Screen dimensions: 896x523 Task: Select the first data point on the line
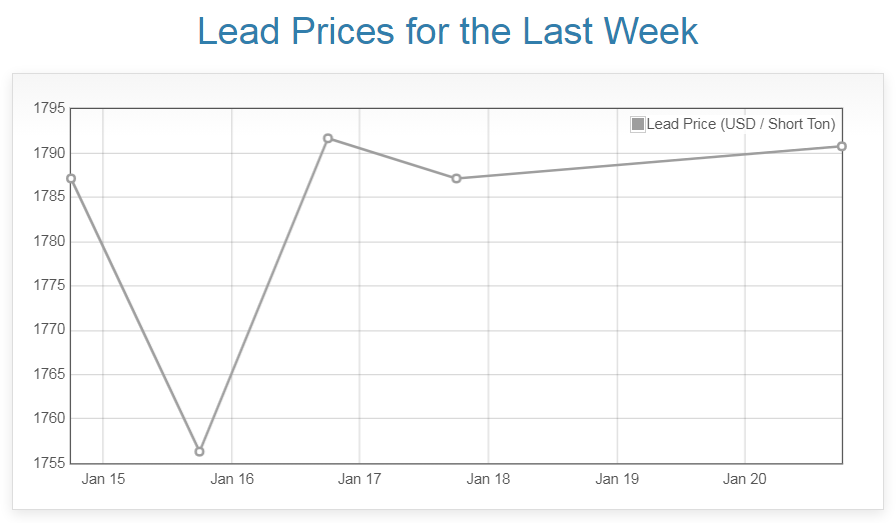pyautogui.click(x=71, y=179)
